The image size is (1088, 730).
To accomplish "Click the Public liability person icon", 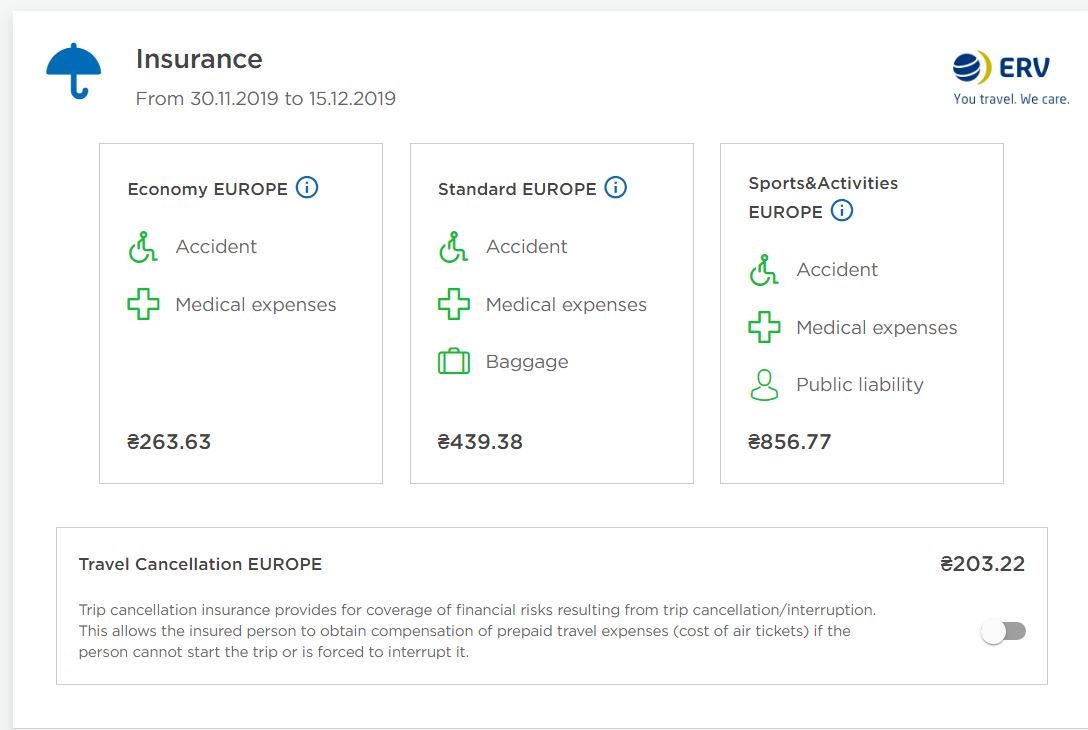I will (x=764, y=385).
